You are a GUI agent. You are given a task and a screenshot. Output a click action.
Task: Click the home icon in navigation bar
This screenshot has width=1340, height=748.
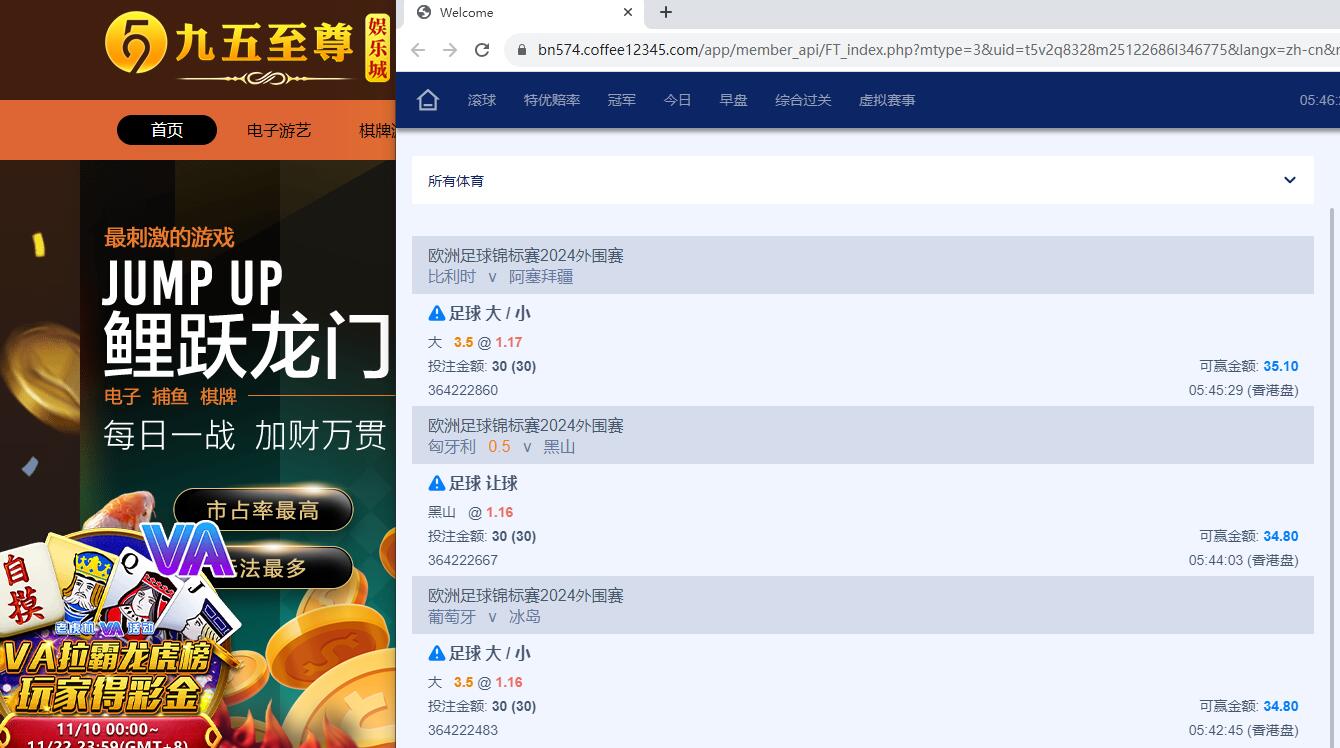pos(428,100)
